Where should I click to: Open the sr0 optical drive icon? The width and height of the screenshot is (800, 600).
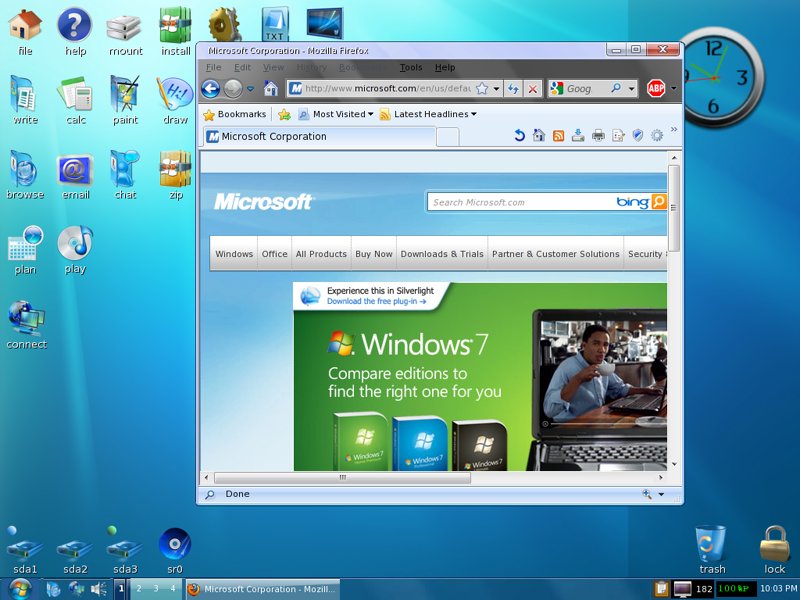pyautogui.click(x=174, y=551)
